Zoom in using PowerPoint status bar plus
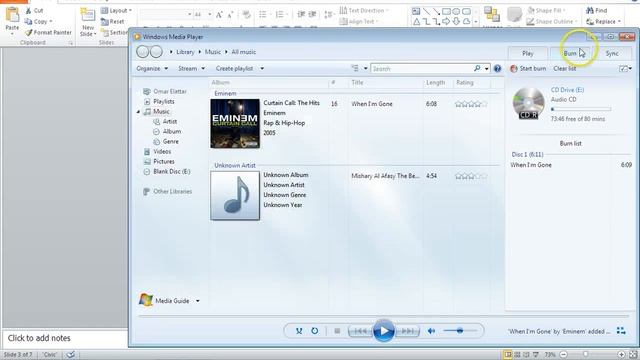The image size is (640, 360). [621, 355]
